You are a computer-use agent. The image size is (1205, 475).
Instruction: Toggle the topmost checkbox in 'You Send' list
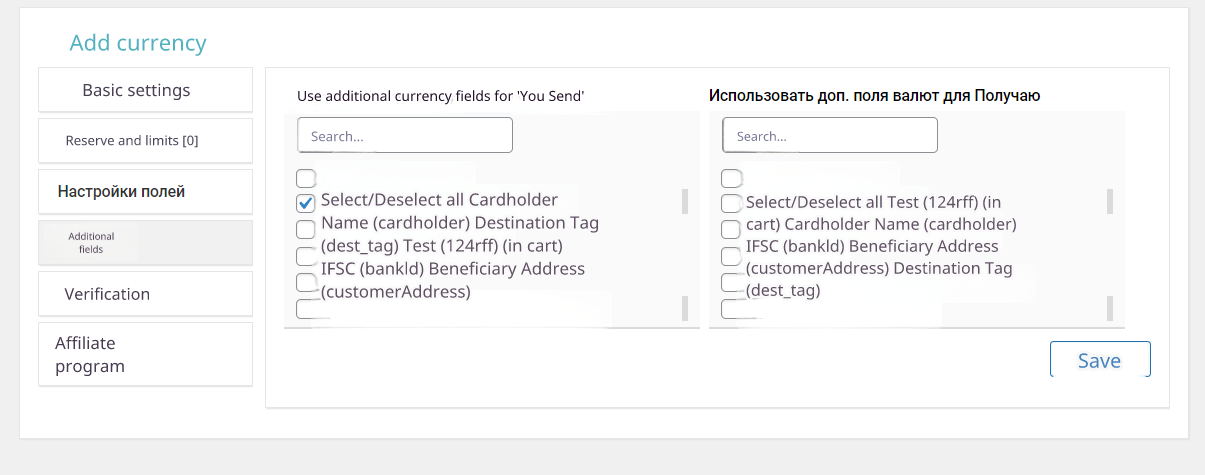[x=306, y=179]
